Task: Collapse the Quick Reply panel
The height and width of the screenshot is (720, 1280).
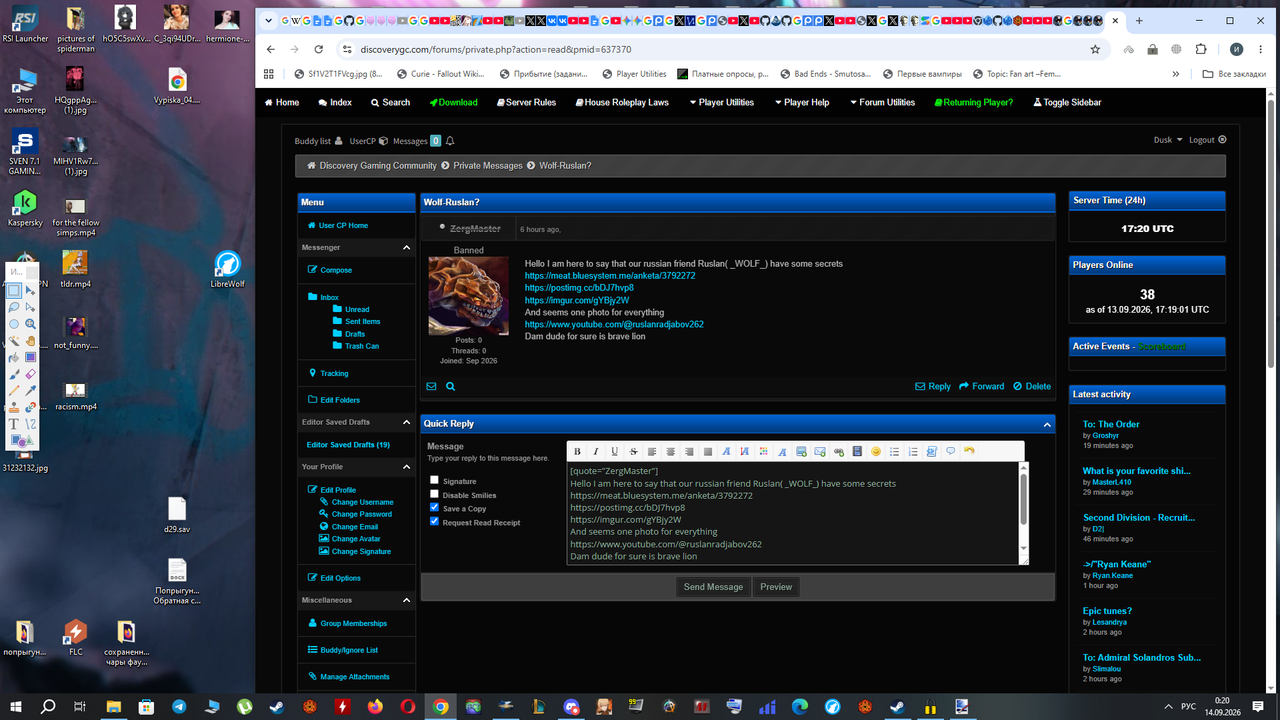Action: 1048,424
